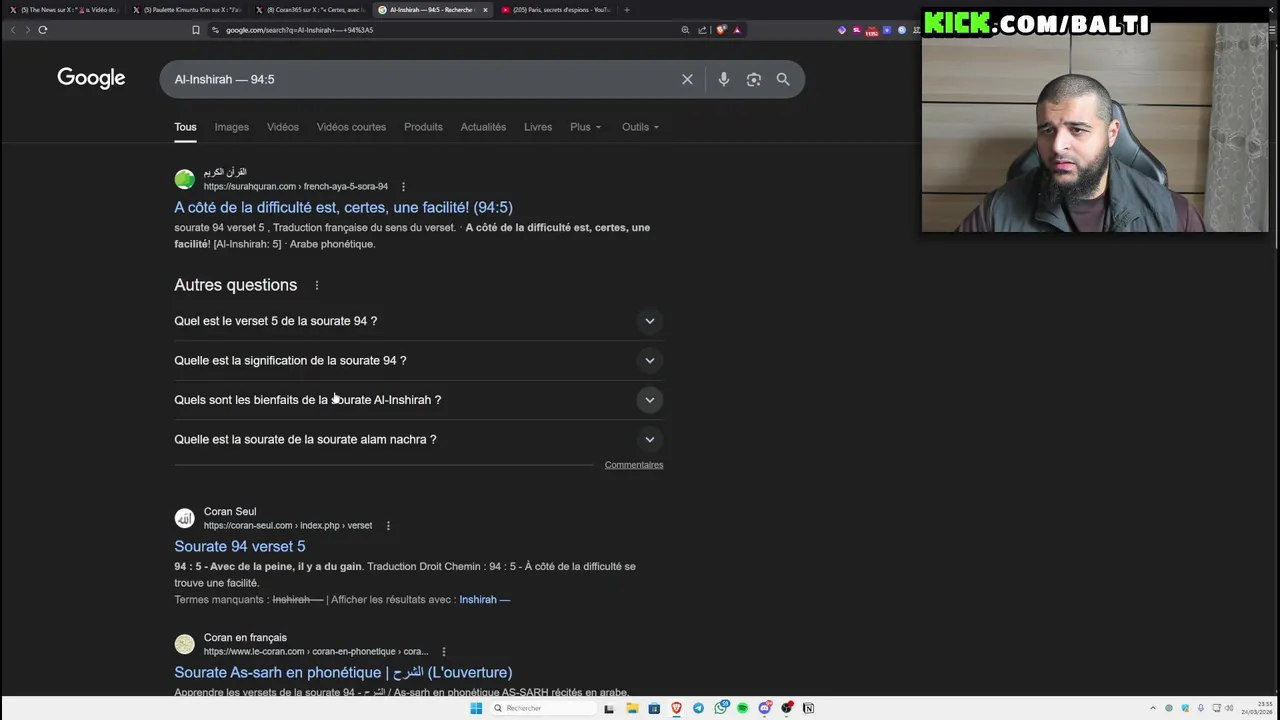Show hidden system tray icons chevron
This screenshot has width=1280, height=720.
point(1152,708)
